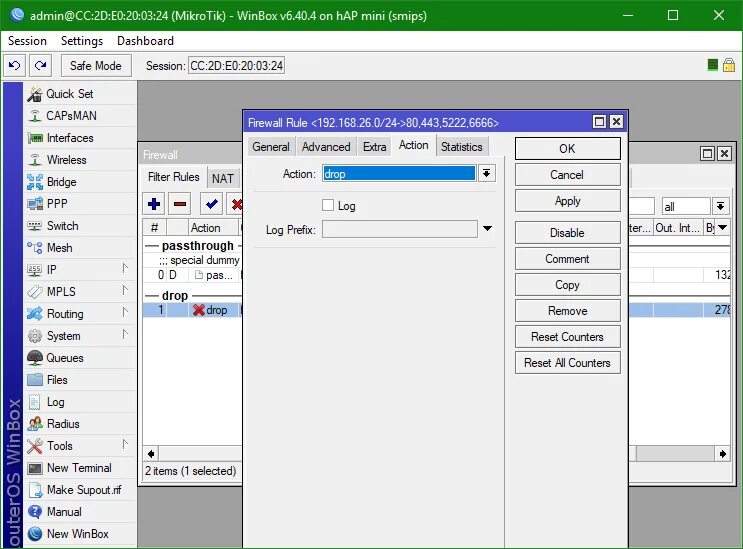Click the Copy button
Viewport: 743px width, 549px height.
coord(568,285)
